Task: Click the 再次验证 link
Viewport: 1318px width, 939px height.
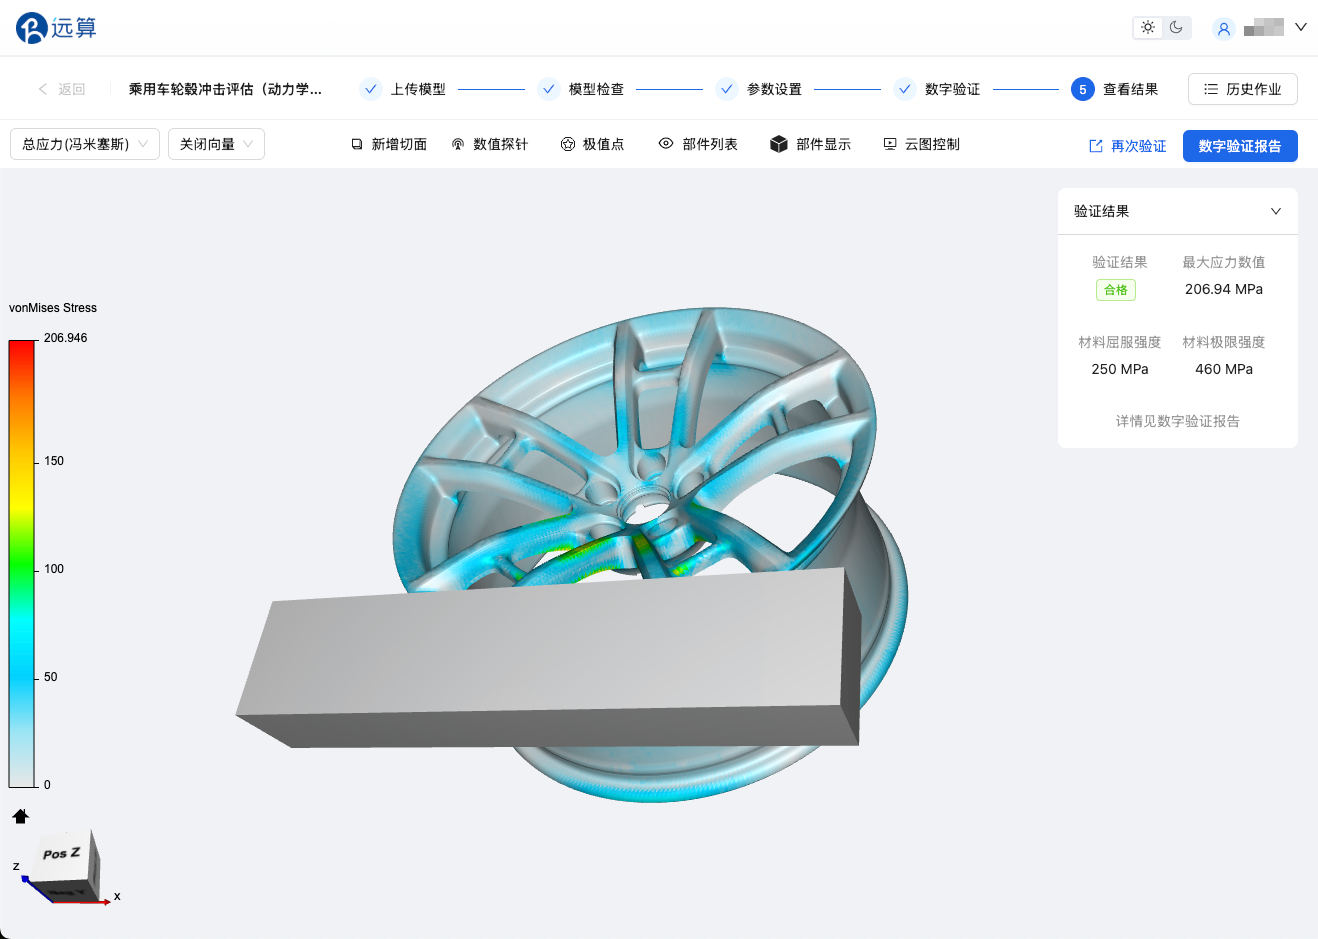Action: [x=1127, y=146]
